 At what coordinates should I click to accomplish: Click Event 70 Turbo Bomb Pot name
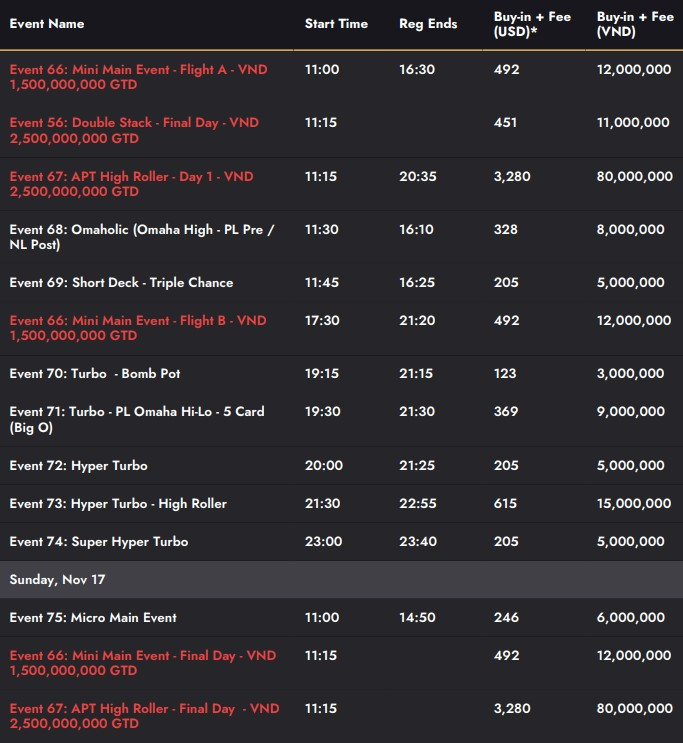point(95,374)
